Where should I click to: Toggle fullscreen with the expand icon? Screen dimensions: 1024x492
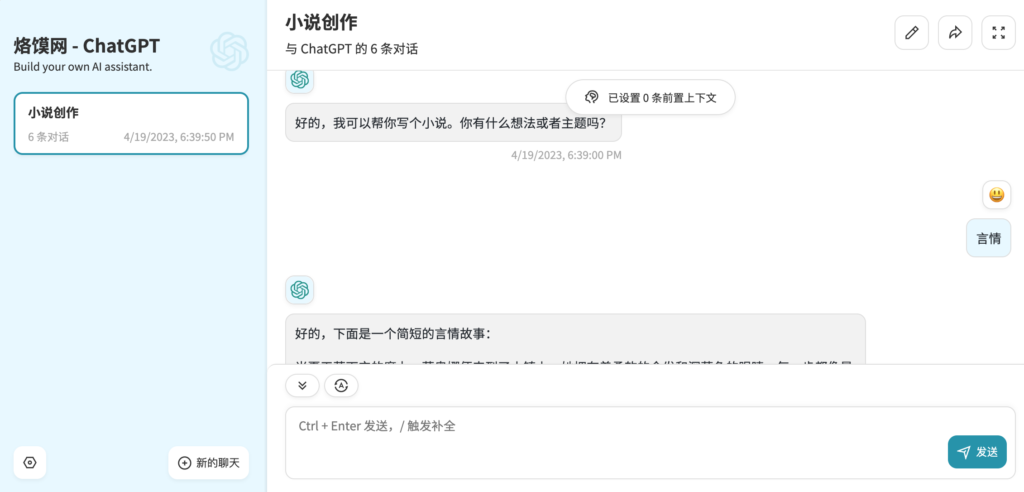(998, 33)
